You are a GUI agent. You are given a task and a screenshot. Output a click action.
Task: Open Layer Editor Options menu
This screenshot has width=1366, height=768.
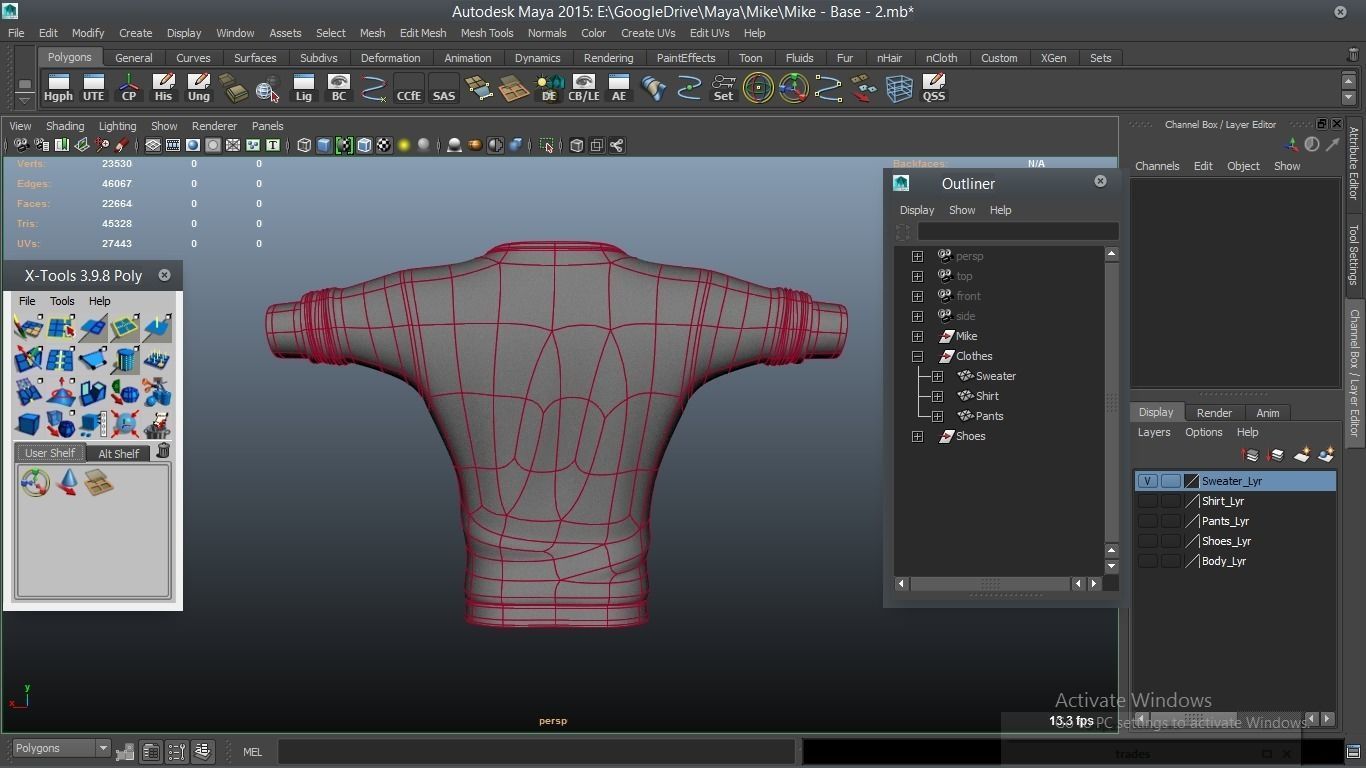[1203, 432]
